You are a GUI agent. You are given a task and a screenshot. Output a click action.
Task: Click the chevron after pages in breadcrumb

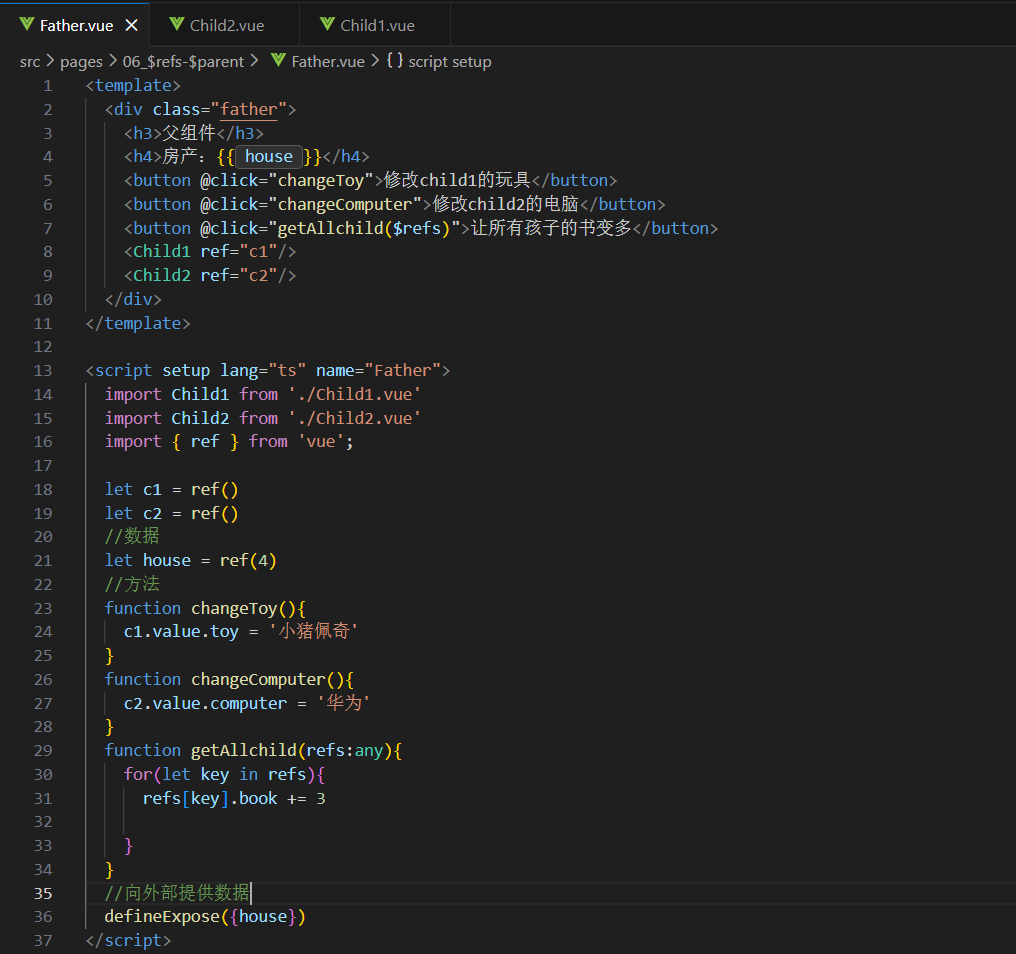tap(113, 62)
